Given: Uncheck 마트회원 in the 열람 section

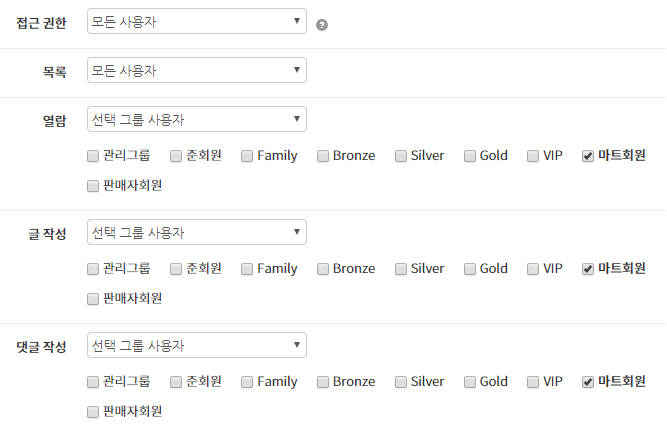Looking at the screenshot, I should tap(588, 156).
